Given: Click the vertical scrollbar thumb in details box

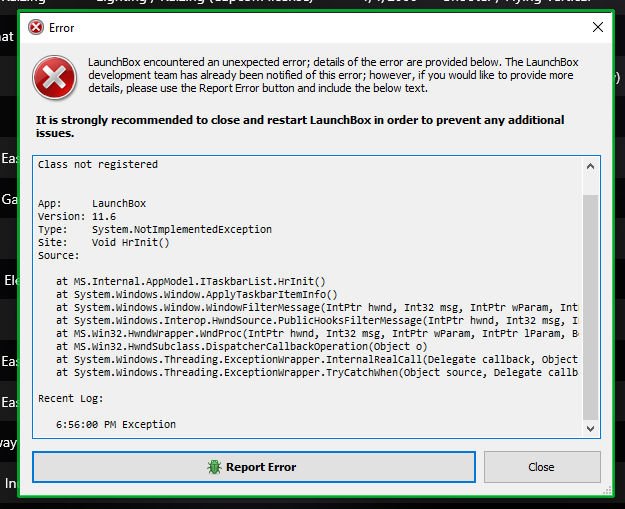Looking at the screenshot, I should (x=590, y=307).
